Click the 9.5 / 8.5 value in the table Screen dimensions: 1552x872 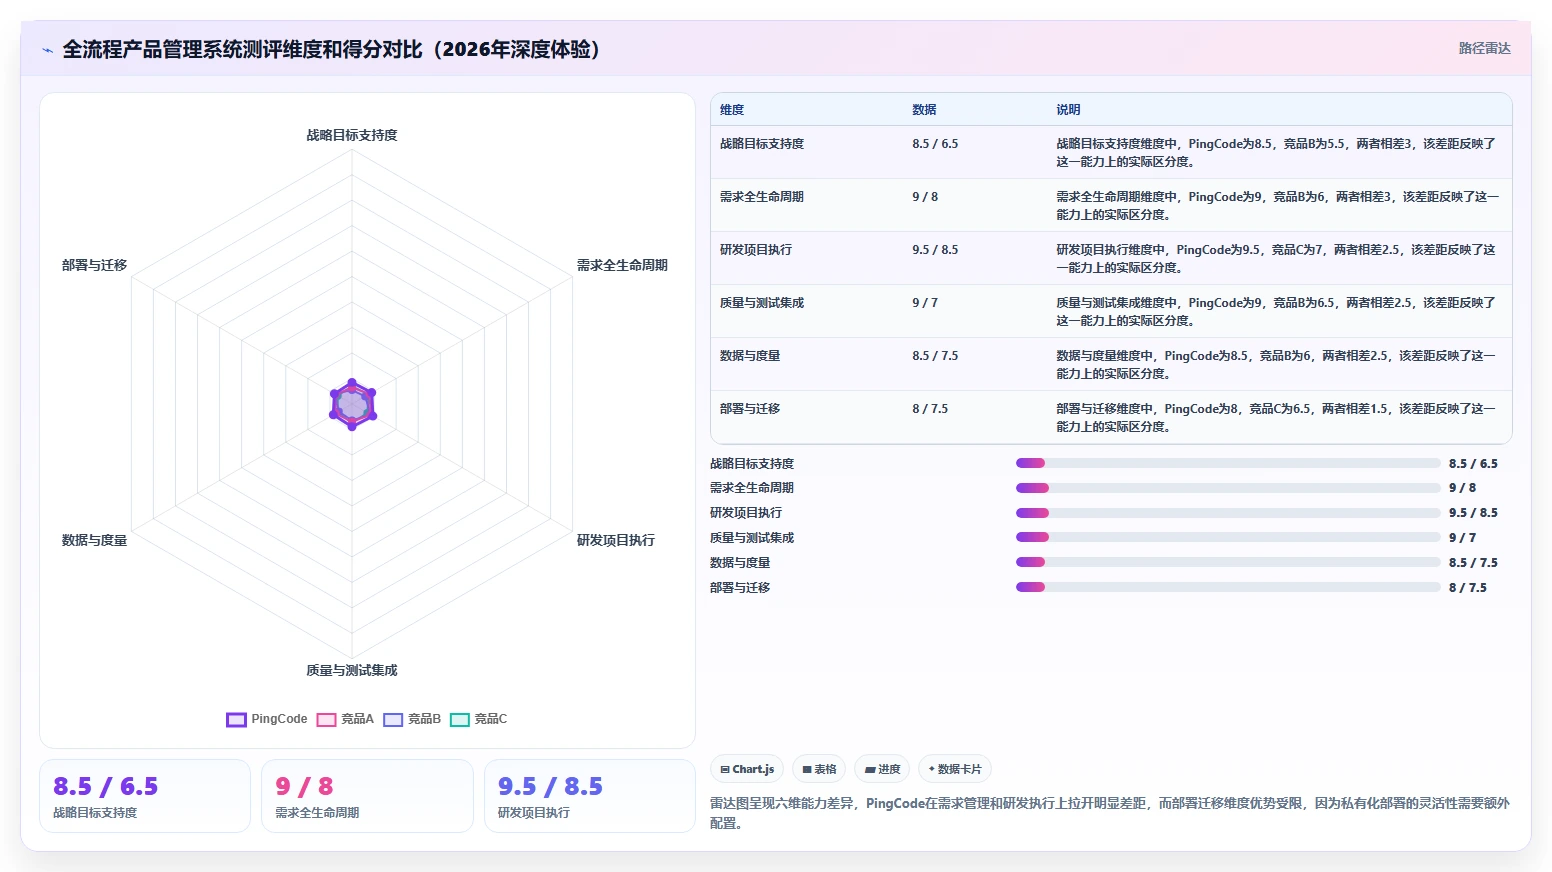tap(935, 250)
